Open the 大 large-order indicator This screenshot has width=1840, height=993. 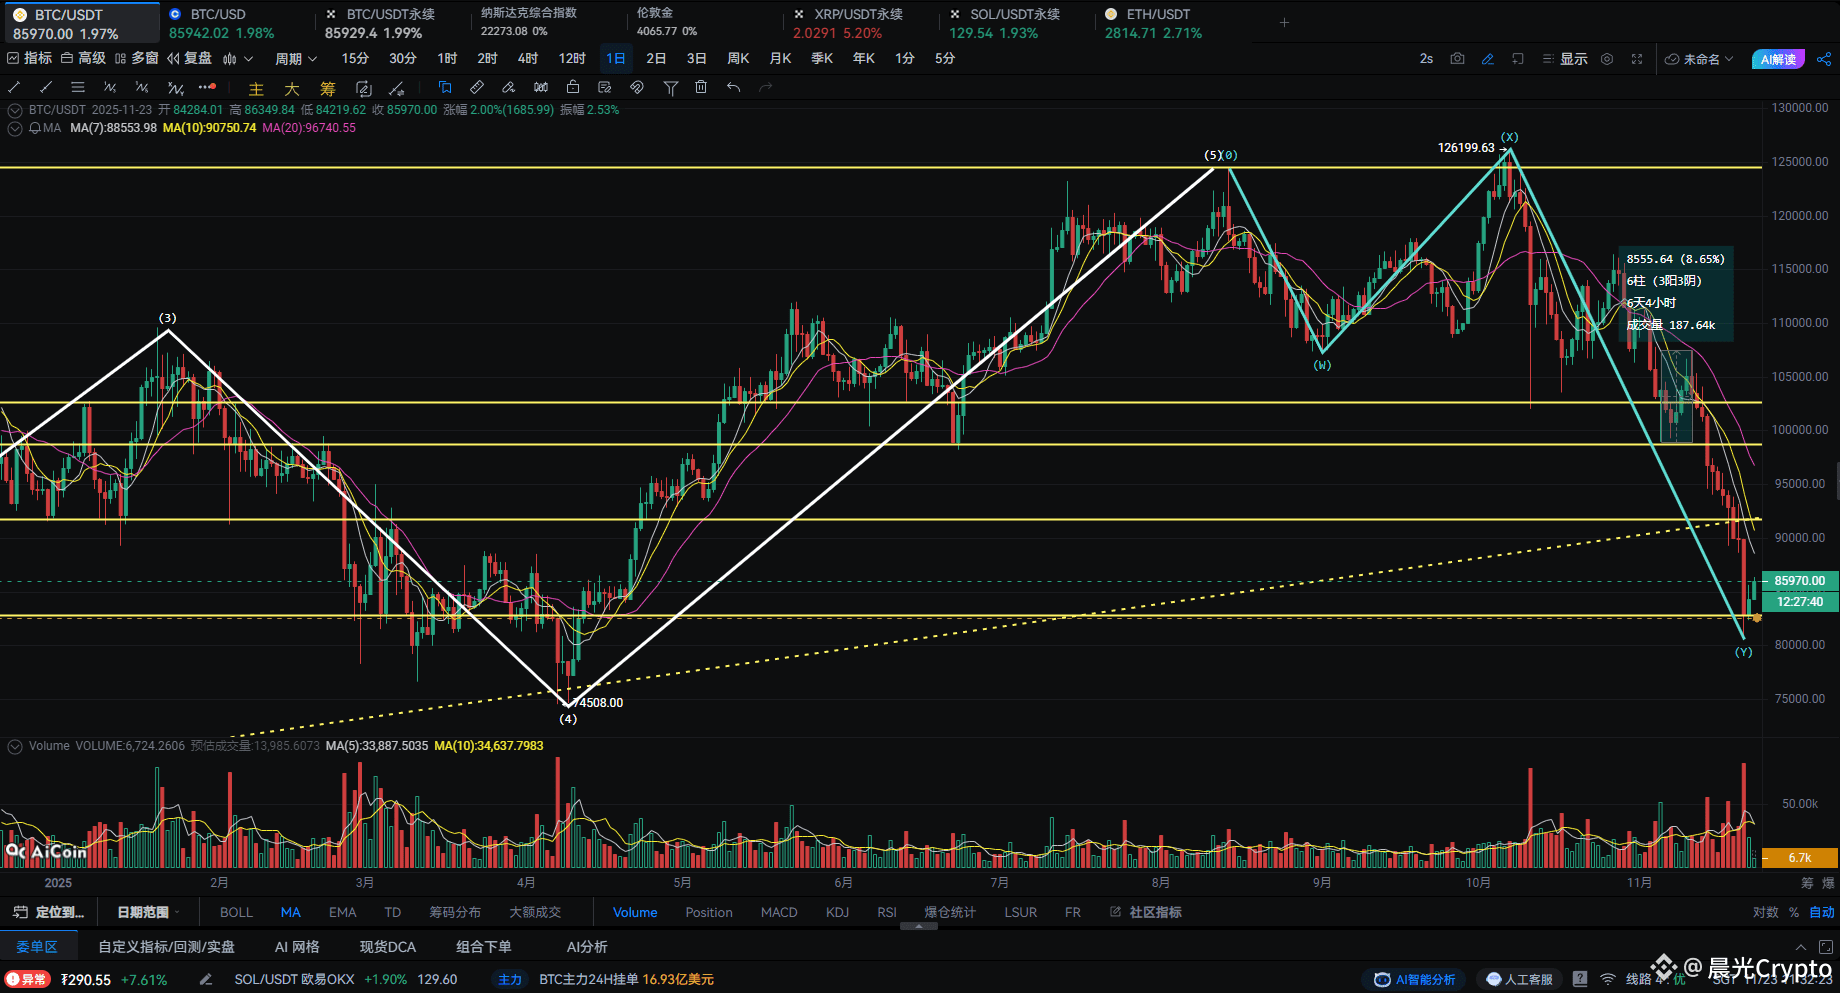pyautogui.click(x=292, y=89)
